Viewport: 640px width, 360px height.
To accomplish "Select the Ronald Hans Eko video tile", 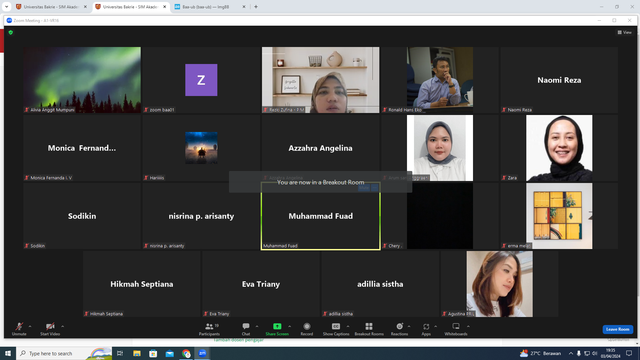I will point(440,80).
